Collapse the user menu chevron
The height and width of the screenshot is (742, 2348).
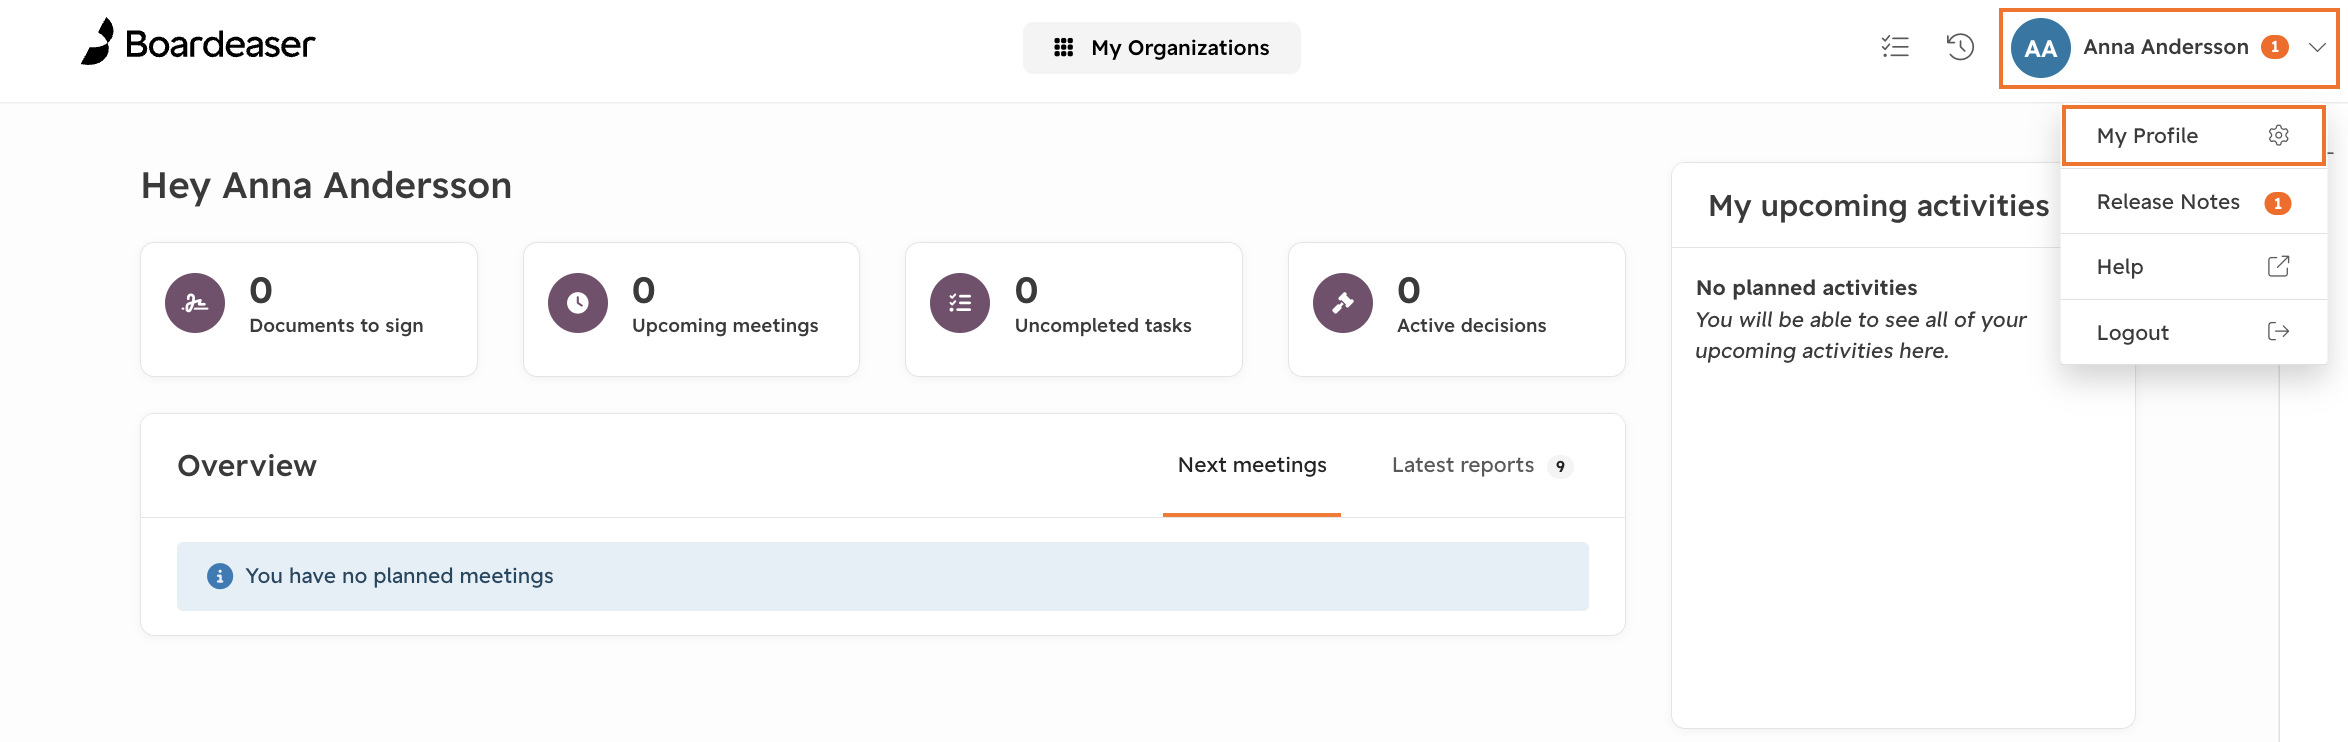pyautogui.click(x=2317, y=47)
